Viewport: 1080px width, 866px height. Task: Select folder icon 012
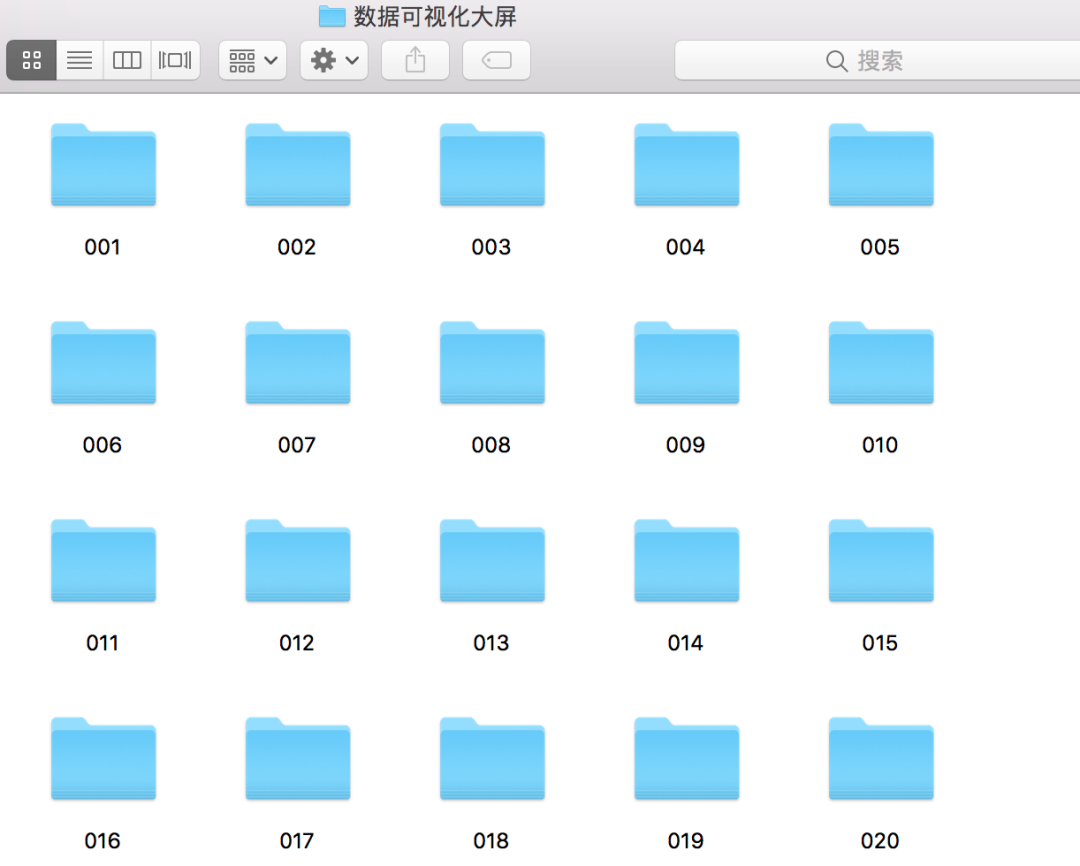tap(298, 561)
